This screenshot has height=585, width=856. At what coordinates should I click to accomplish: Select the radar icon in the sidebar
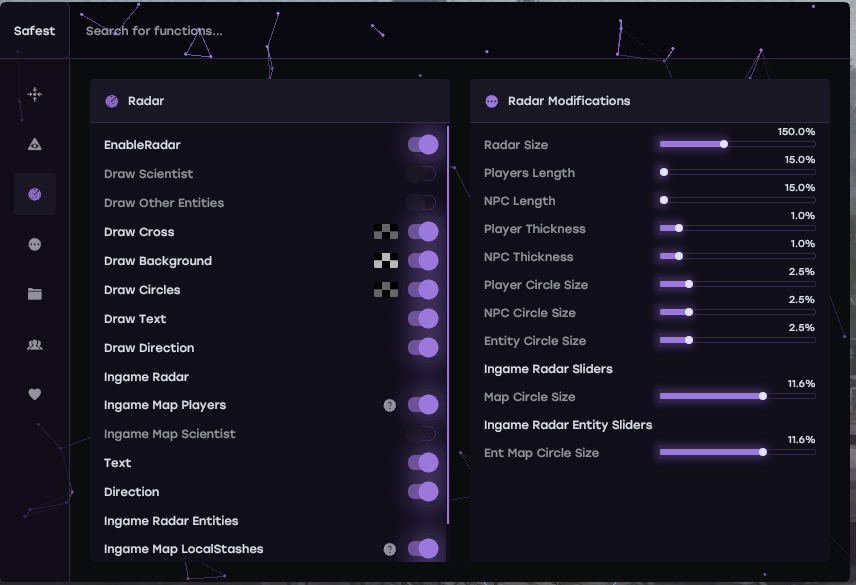coord(35,194)
